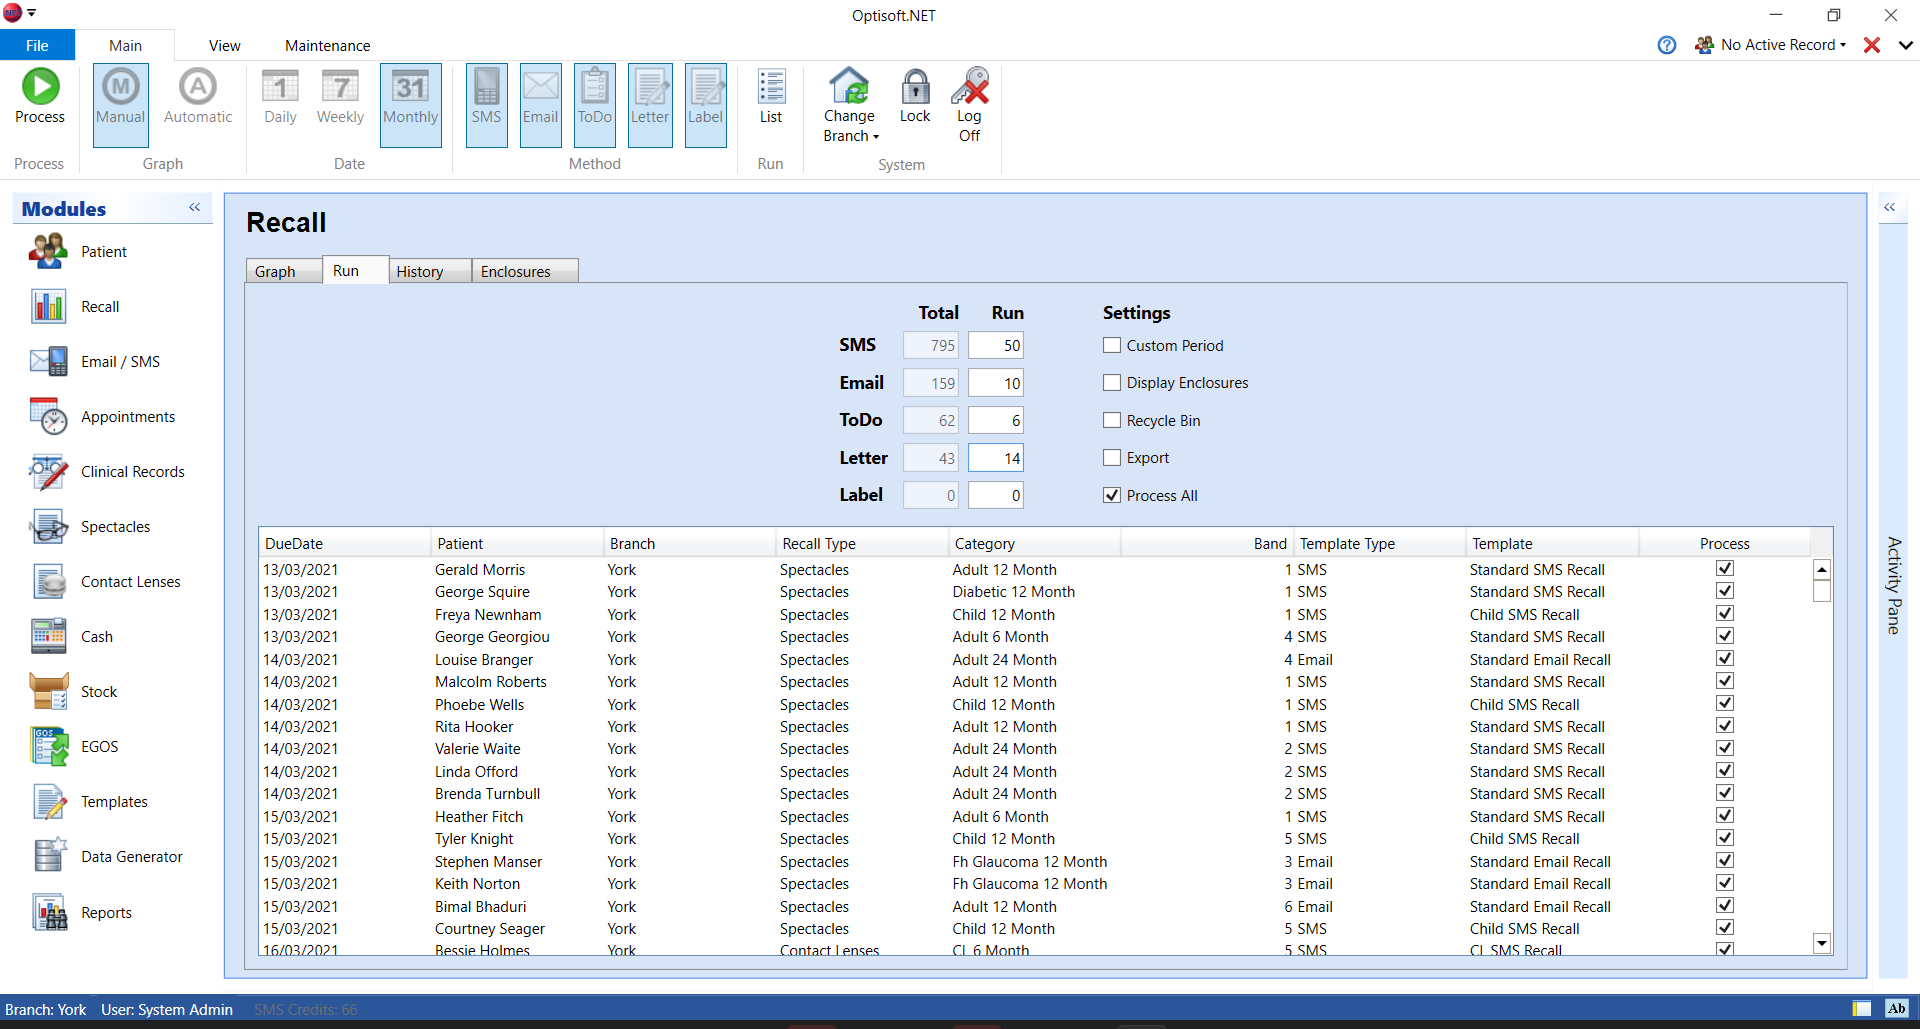Expand the Activity Pane
Image resolution: width=1920 pixels, height=1029 pixels.
pyautogui.click(x=1890, y=208)
